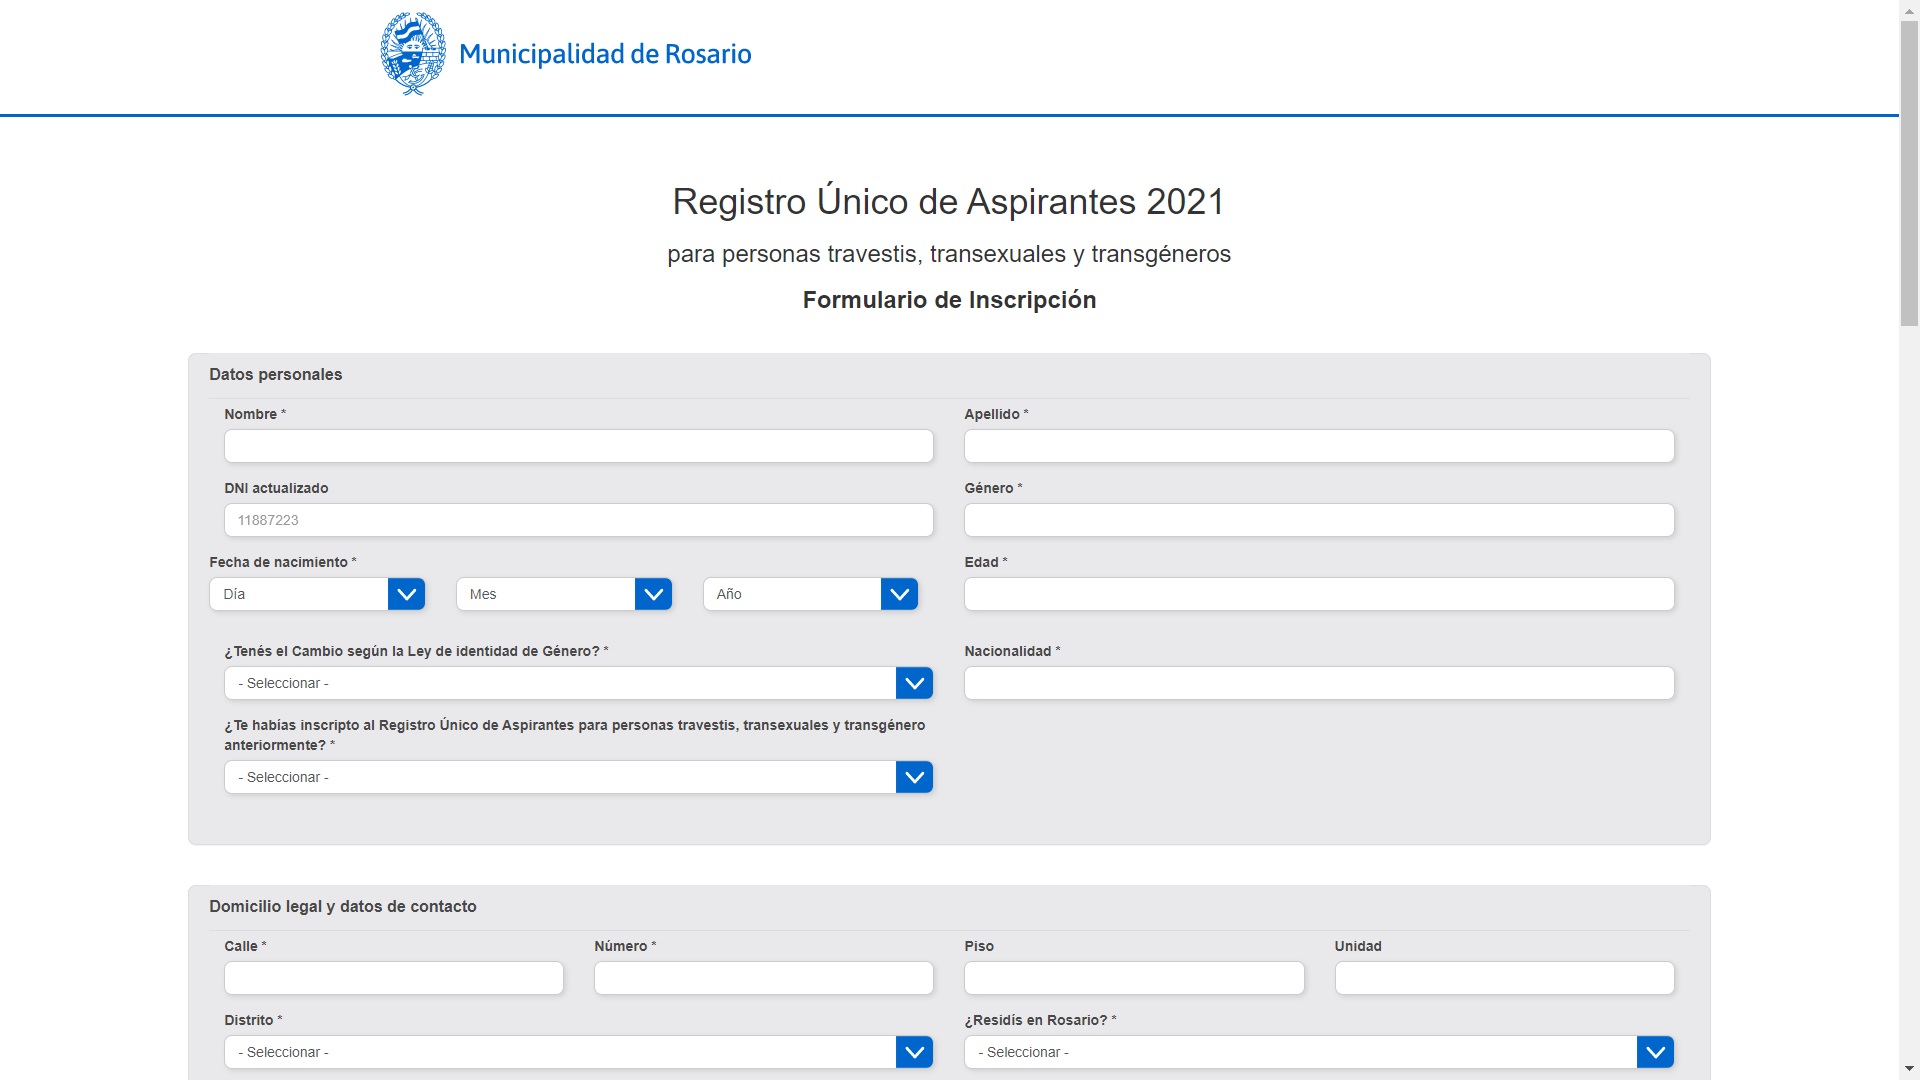Focus the Edad field
Screen dimensions: 1920x1080
[1318, 594]
